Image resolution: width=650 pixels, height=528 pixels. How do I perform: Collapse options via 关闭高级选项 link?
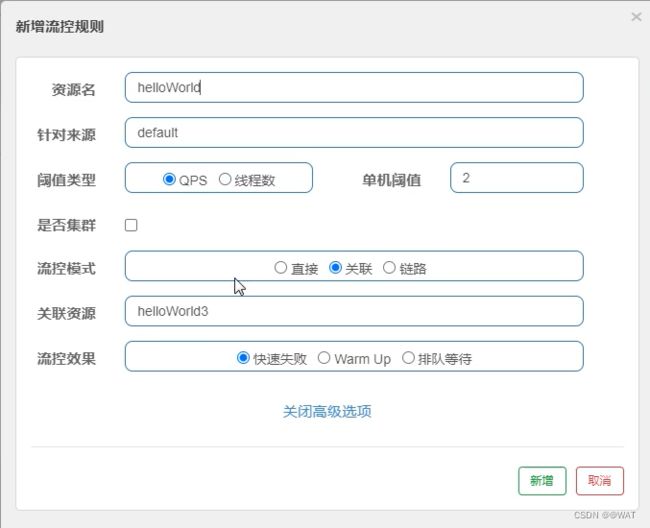point(327,412)
